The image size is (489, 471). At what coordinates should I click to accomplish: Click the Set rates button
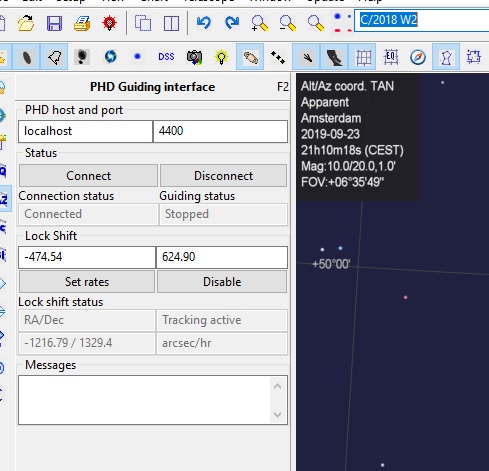pos(87,282)
